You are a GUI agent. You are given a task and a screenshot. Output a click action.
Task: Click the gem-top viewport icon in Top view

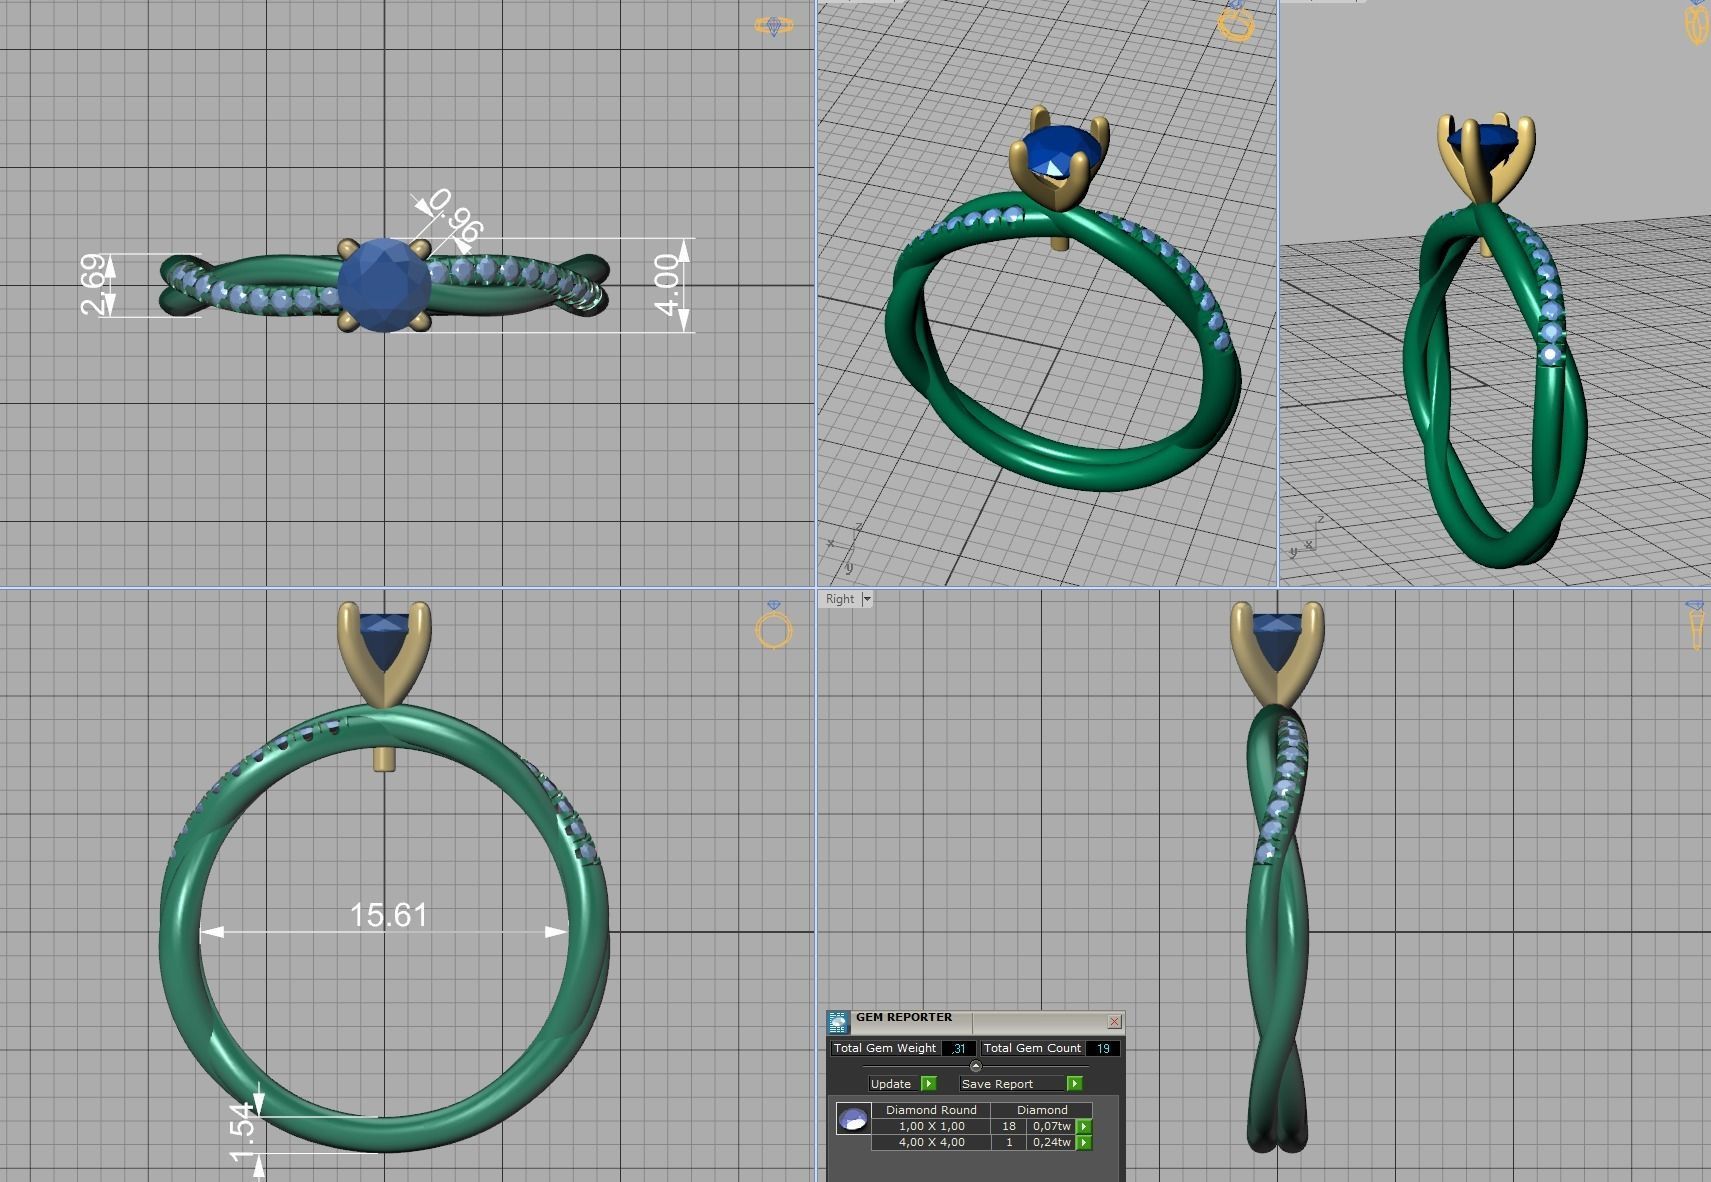pyautogui.click(x=773, y=26)
